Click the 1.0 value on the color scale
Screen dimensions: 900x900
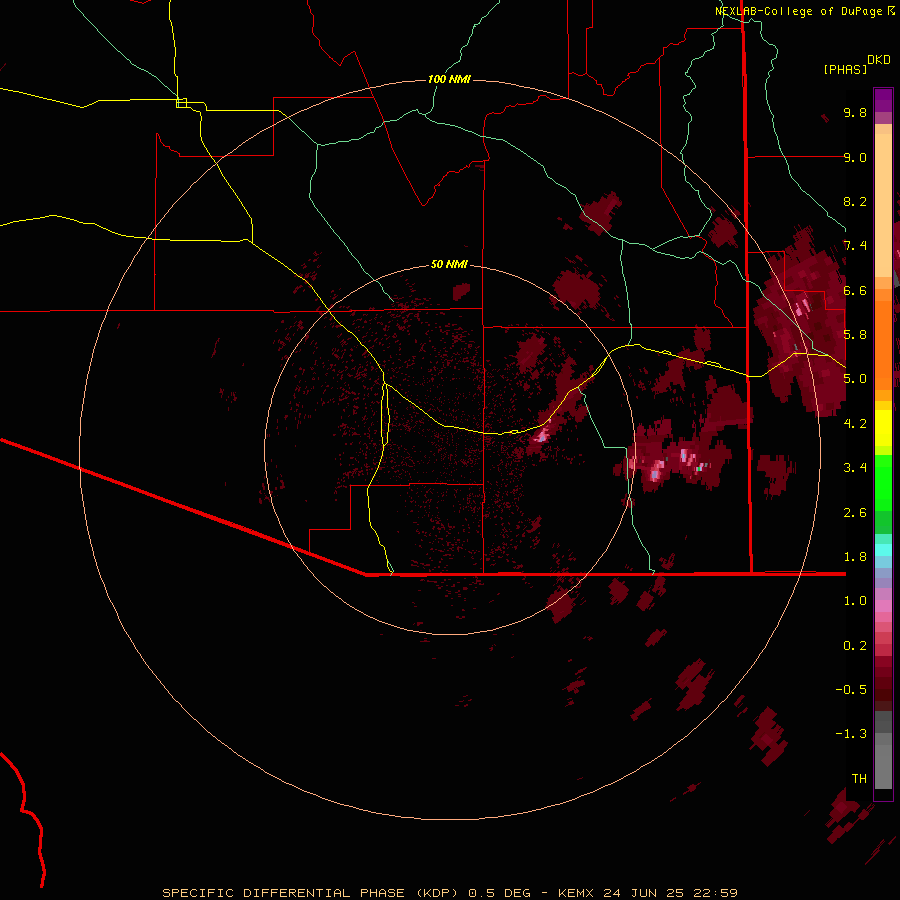click(x=855, y=601)
